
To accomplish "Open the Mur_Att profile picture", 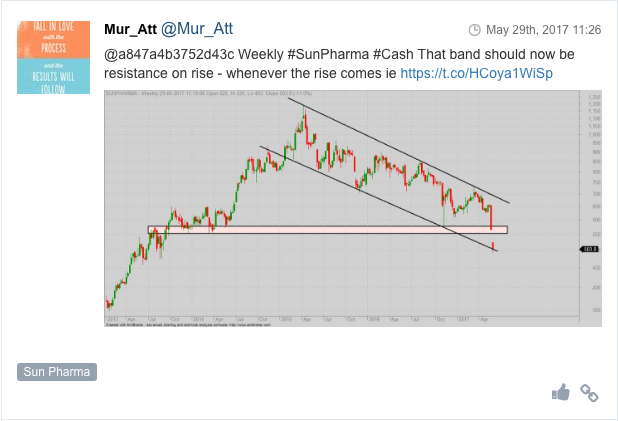I will pos(54,58).
